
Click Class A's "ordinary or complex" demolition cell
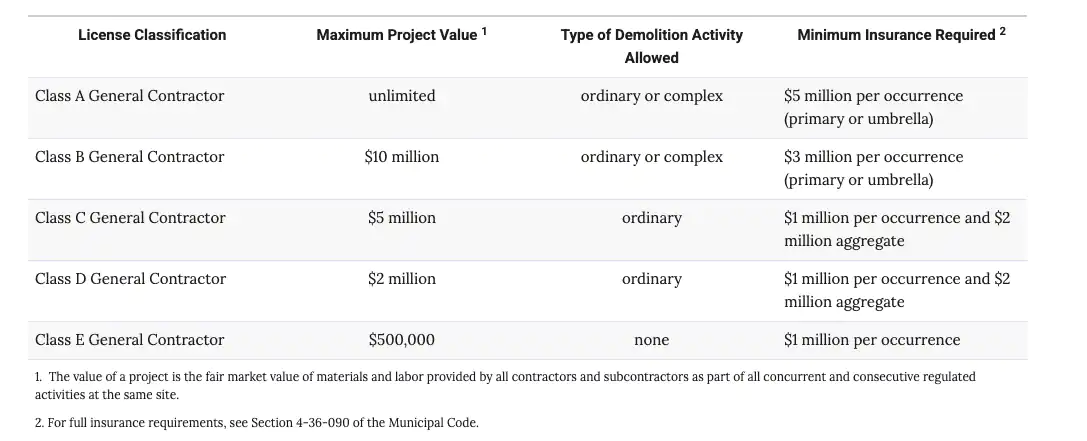click(x=652, y=96)
